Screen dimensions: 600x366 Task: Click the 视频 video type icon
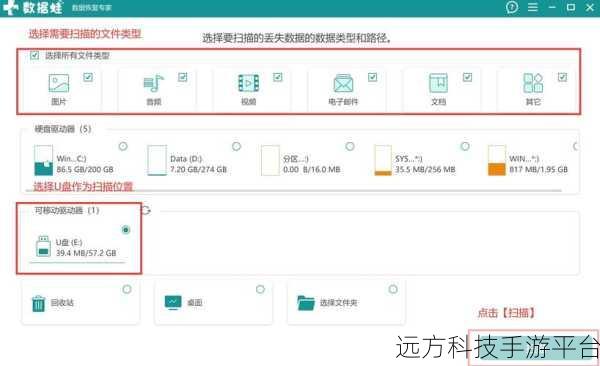click(248, 83)
